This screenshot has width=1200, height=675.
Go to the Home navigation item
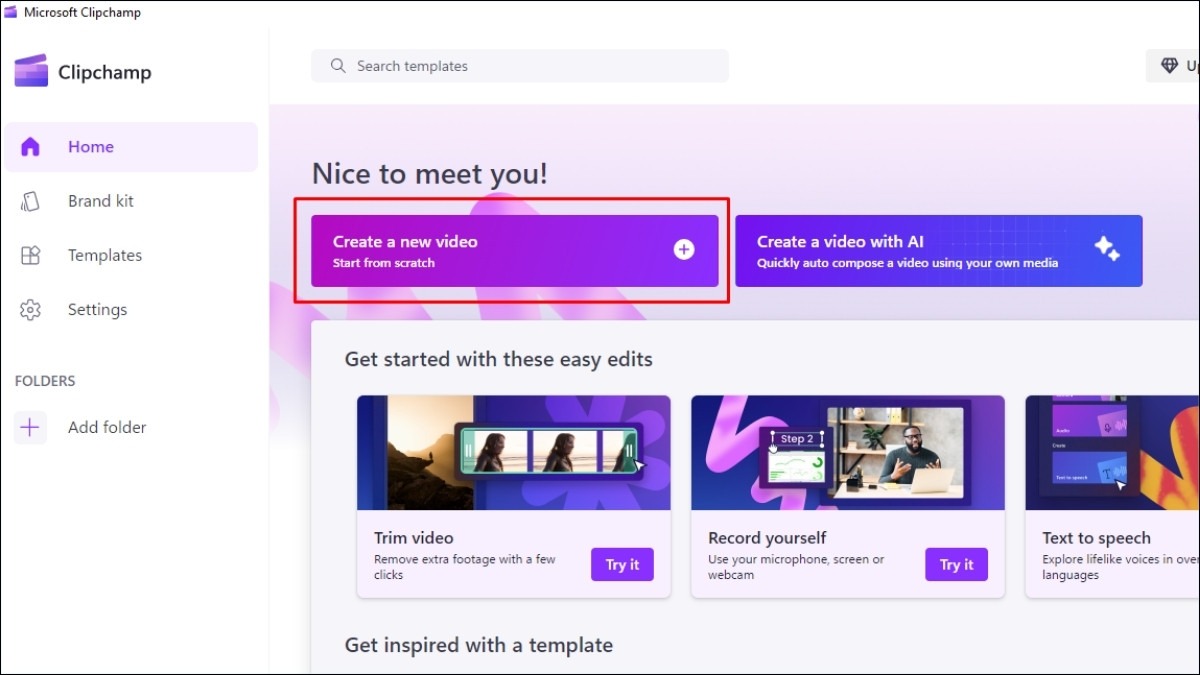[130, 147]
